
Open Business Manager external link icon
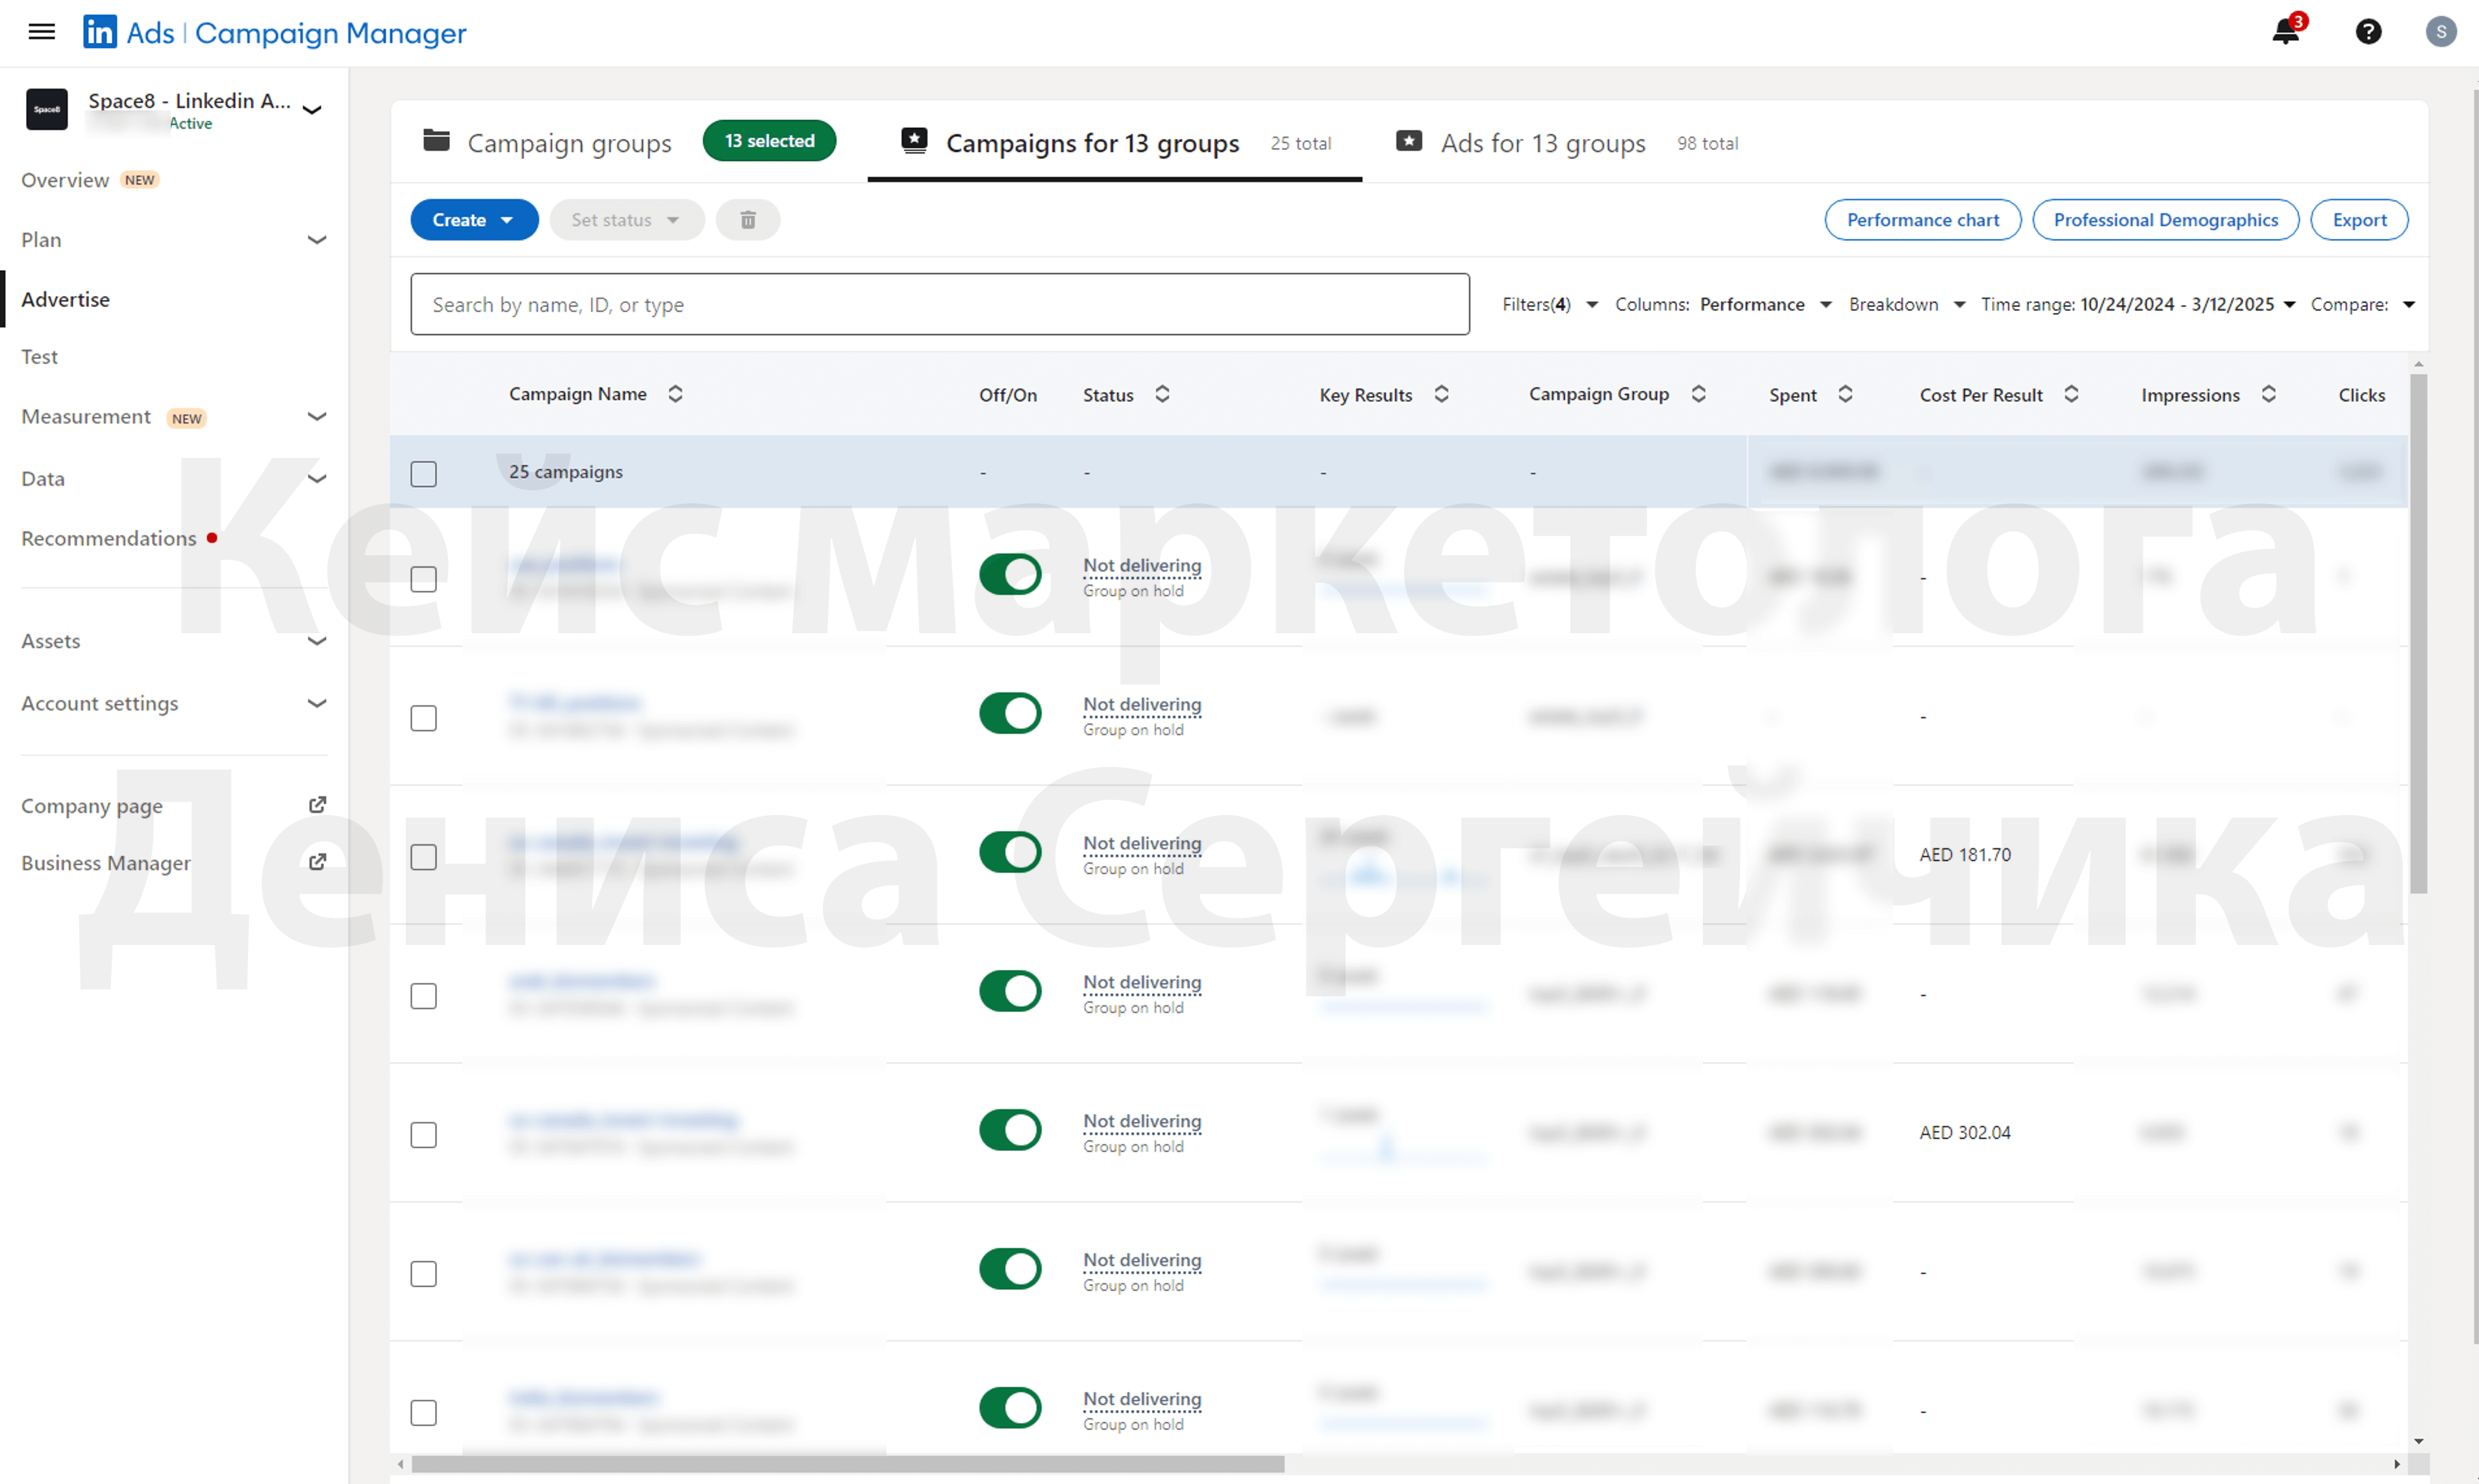click(317, 862)
